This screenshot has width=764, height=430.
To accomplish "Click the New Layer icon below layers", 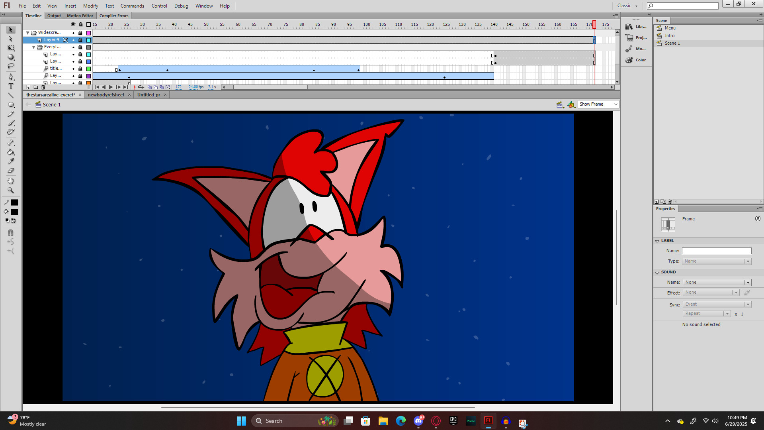I will click(28, 87).
